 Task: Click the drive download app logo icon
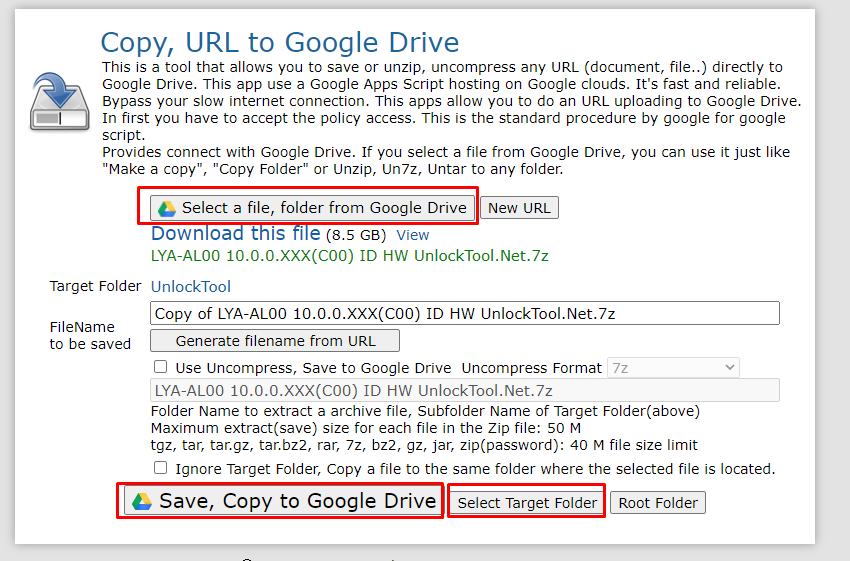pos(59,102)
